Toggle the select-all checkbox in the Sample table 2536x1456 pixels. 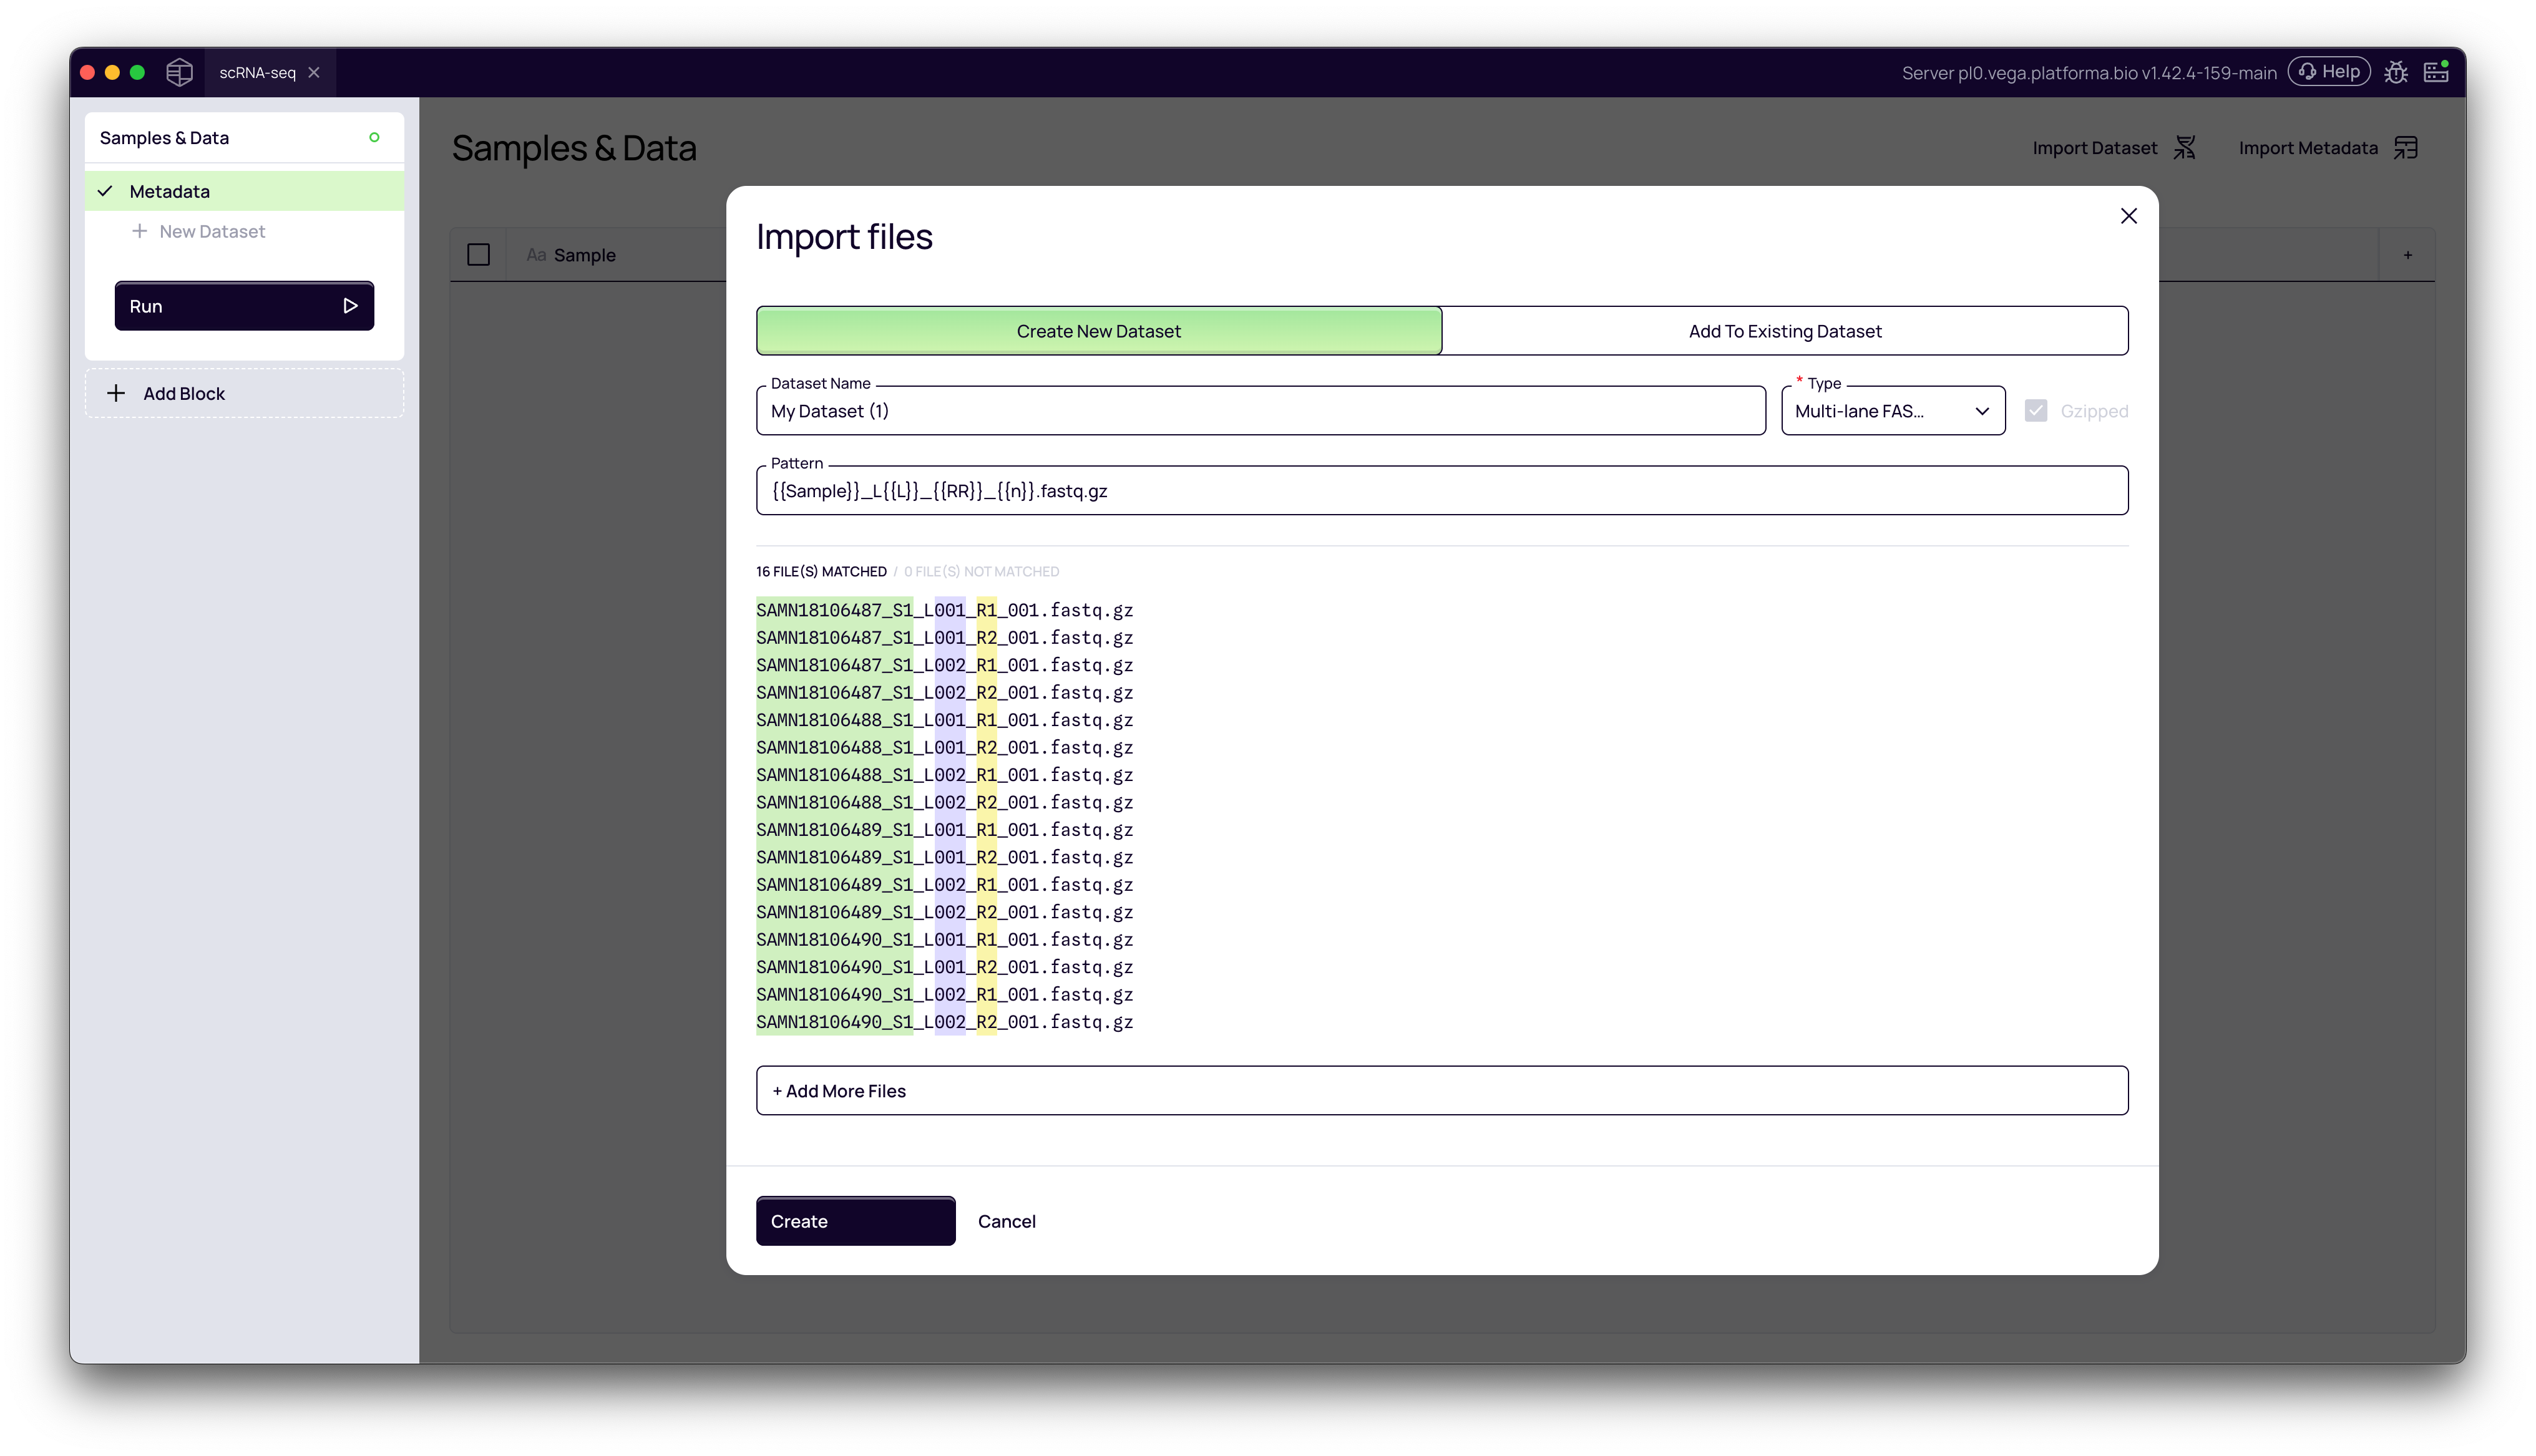[479, 254]
